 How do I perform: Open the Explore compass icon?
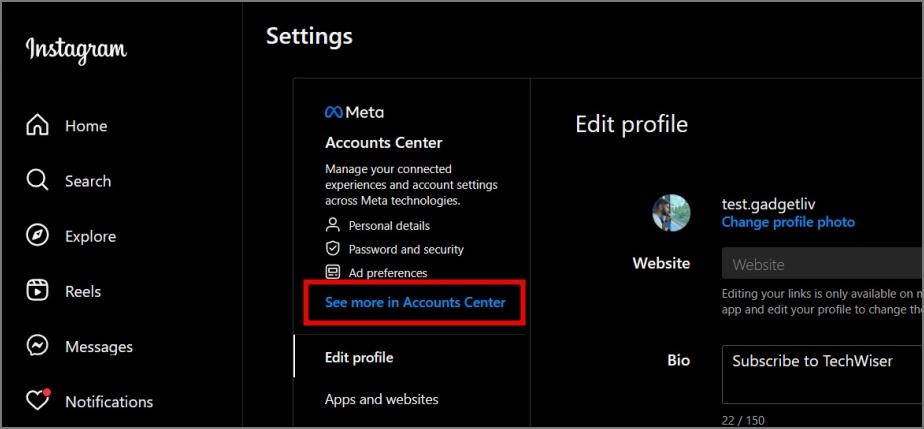[x=38, y=236]
